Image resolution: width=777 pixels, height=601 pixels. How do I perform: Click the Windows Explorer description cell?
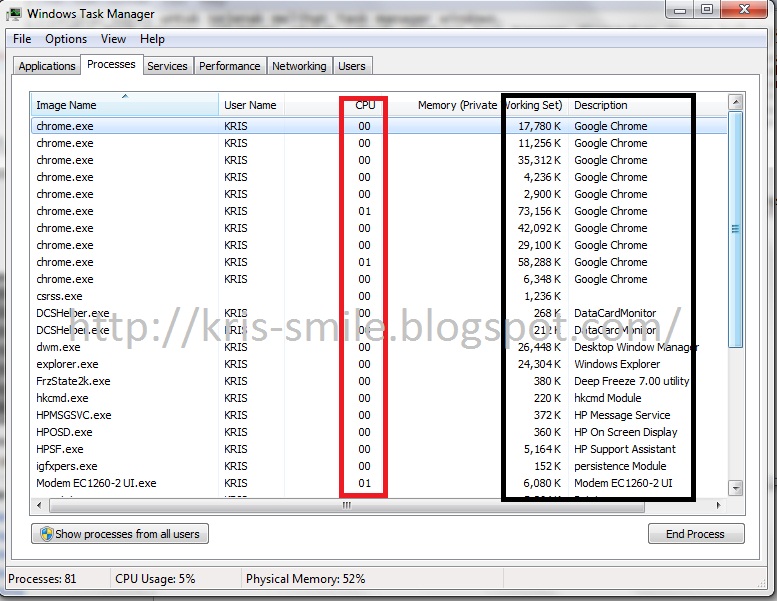click(617, 364)
